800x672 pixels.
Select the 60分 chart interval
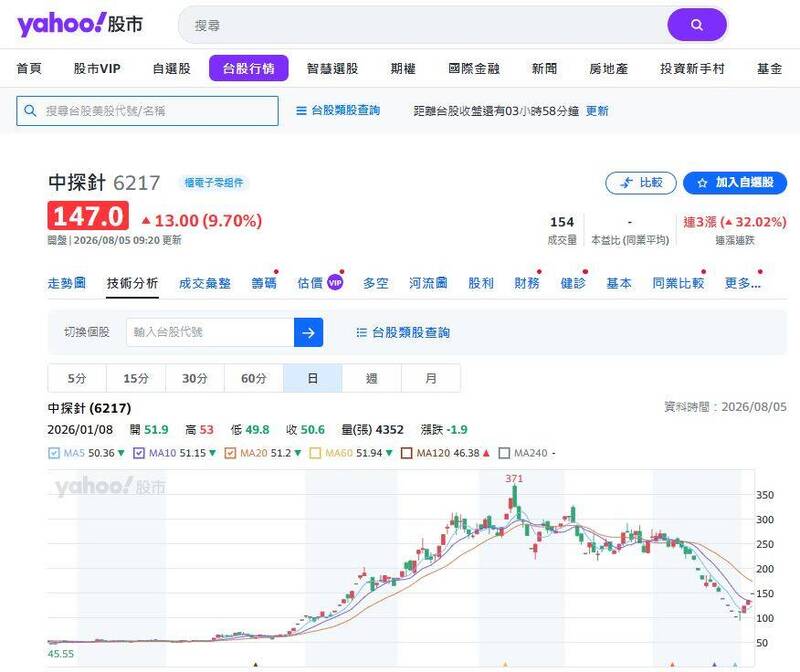[254, 378]
